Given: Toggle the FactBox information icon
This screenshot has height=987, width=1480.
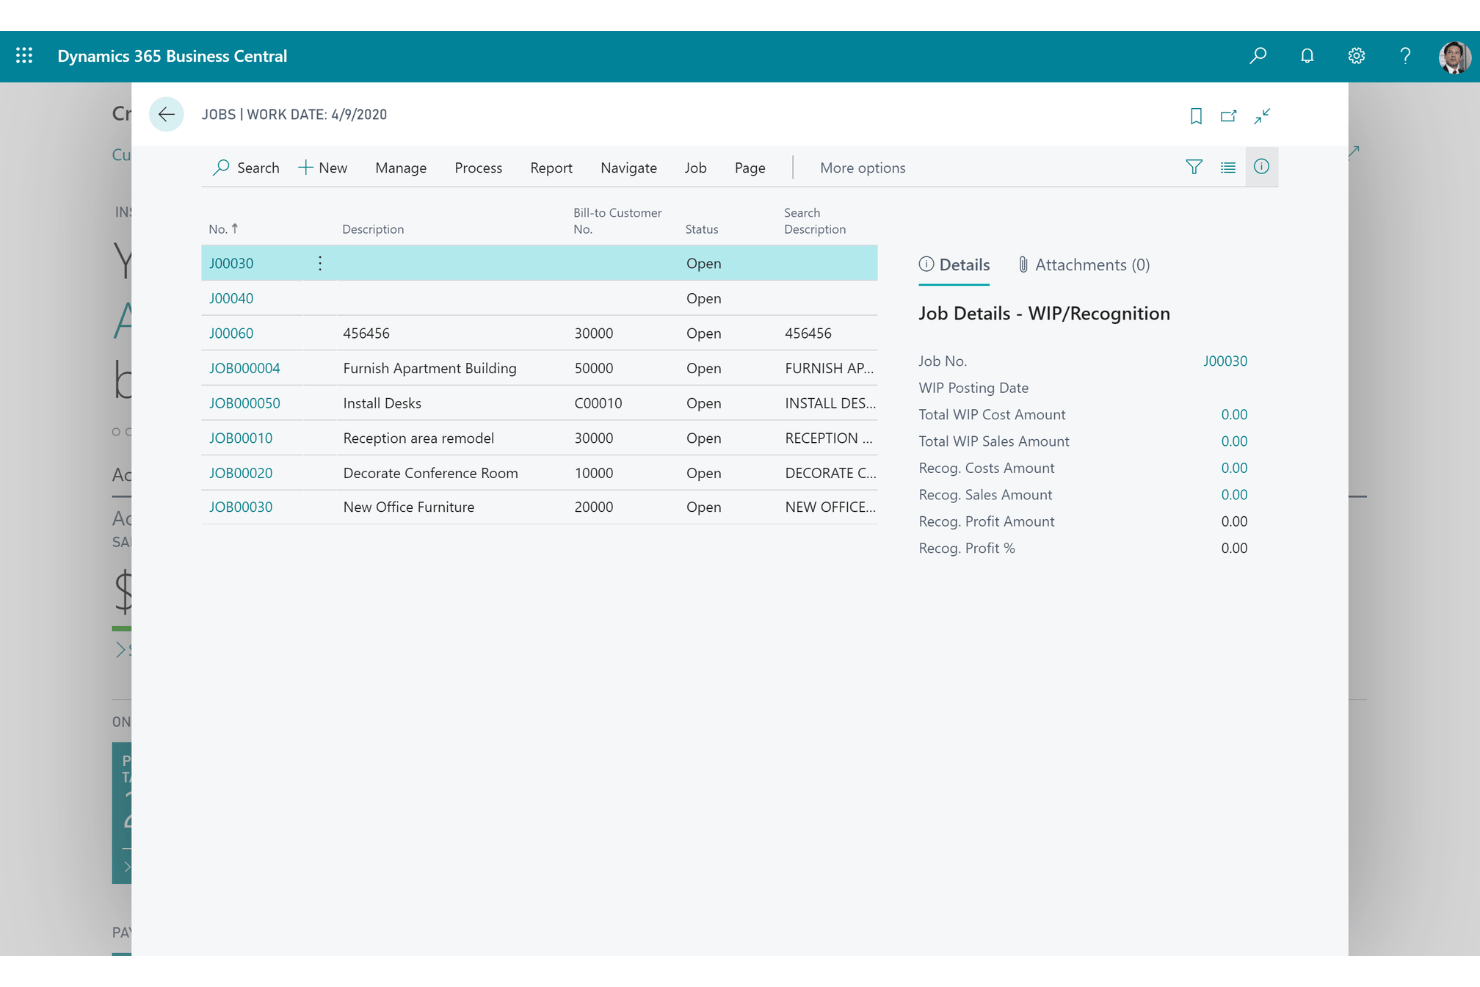Looking at the screenshot, I should pos(1262,167).
